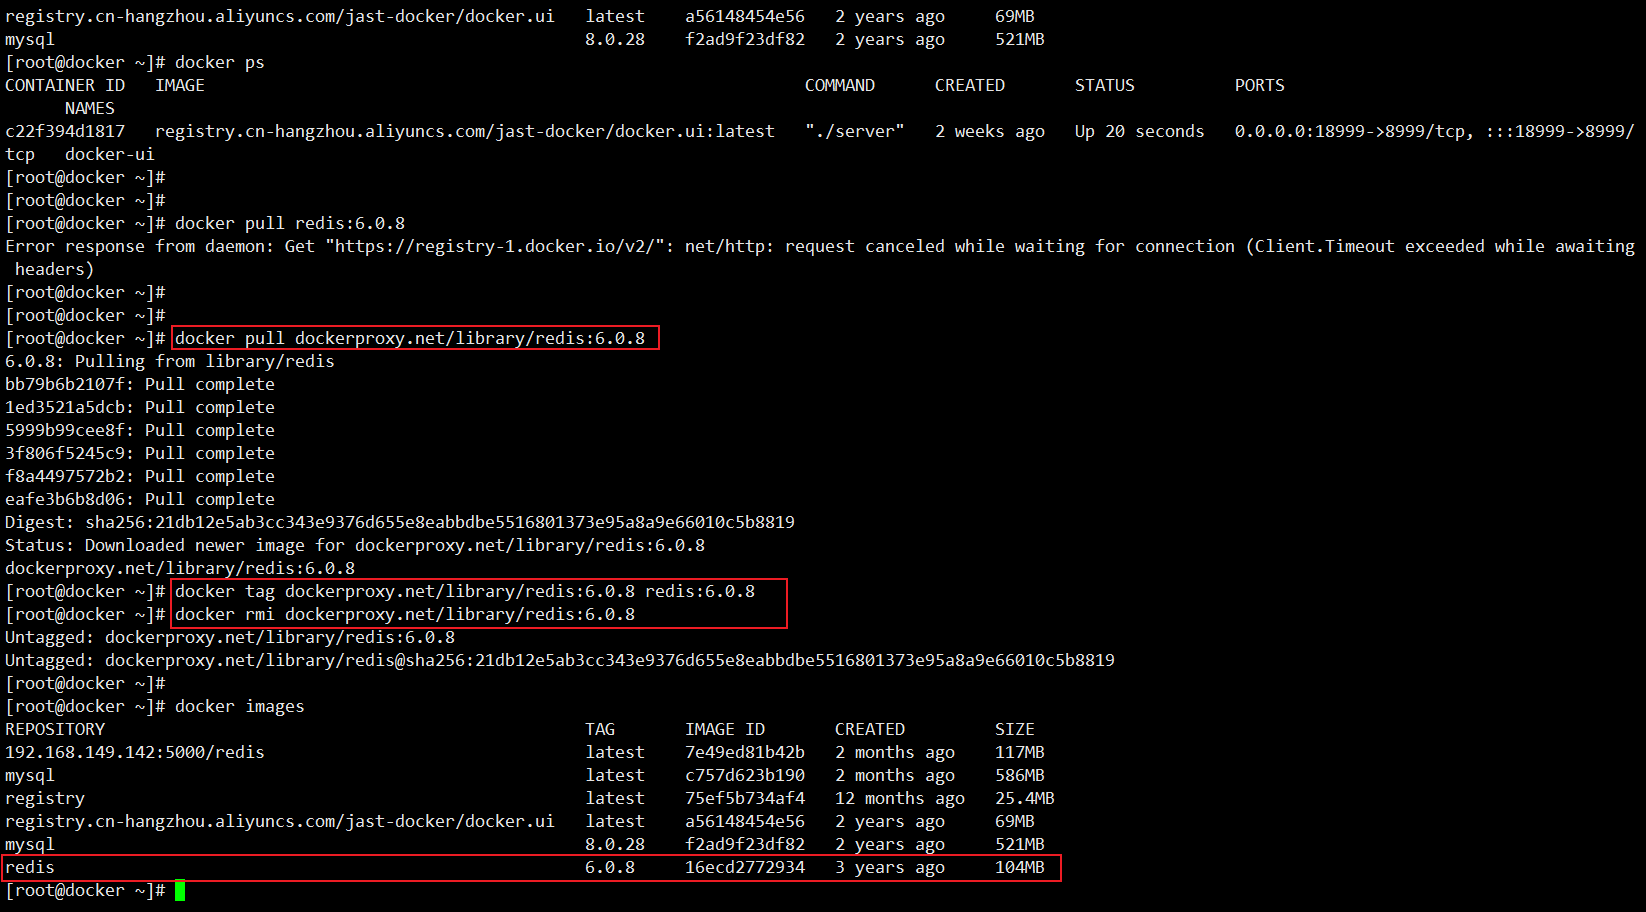This screenshot has height=912, width=1646.
Task: Click the 25.4MB size value
Action: pos(1025,798)
